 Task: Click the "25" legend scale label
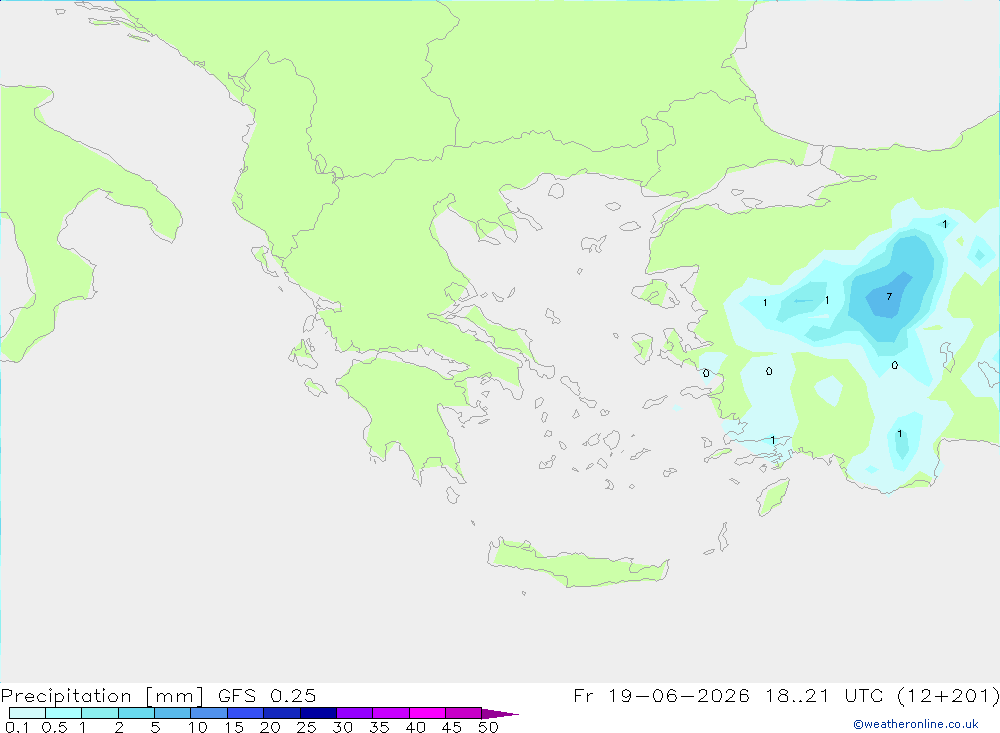306,727
